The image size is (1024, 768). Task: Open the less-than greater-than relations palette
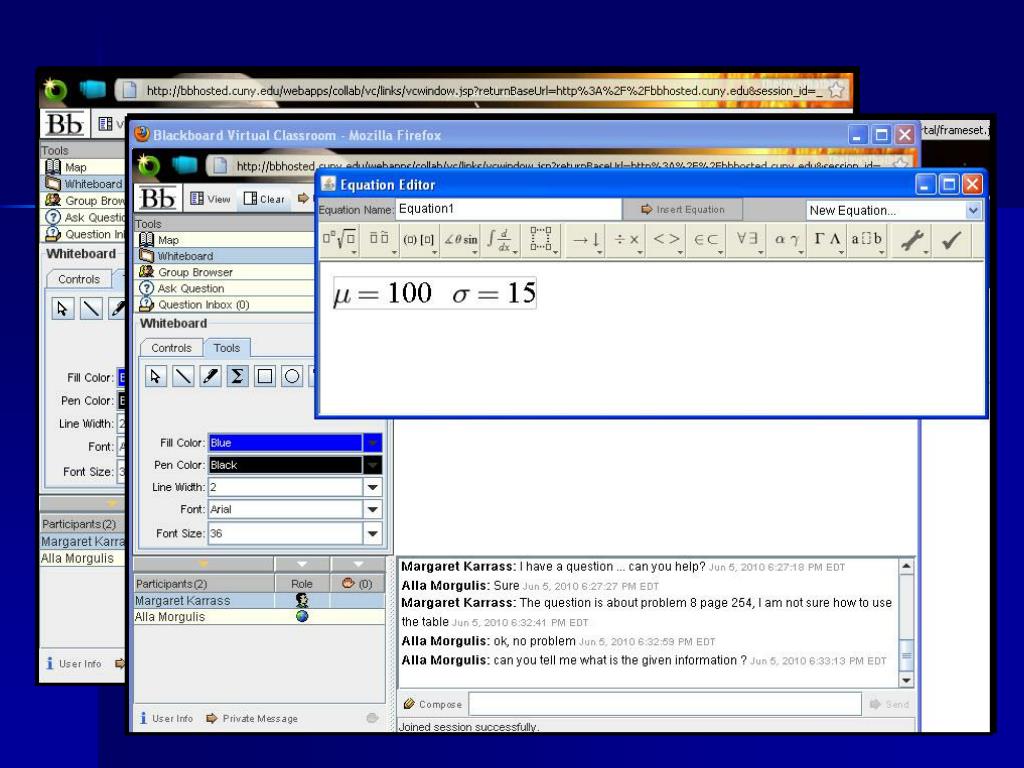click(x=666, y=240)
